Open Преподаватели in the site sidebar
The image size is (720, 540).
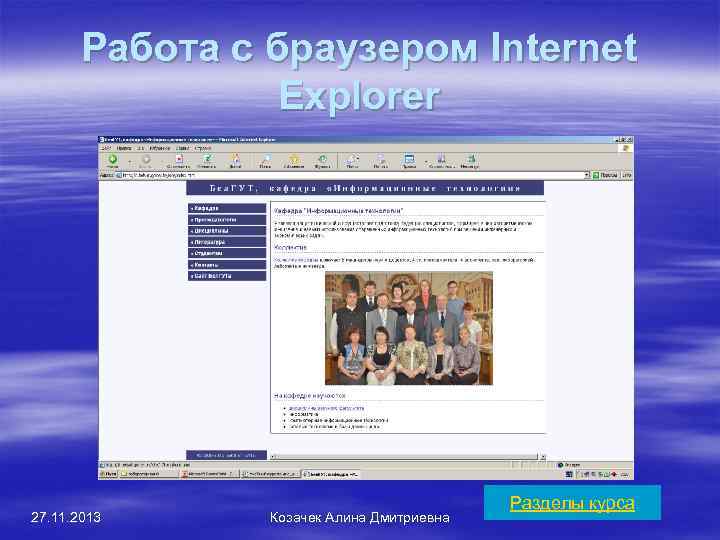[x=227, y=219]
